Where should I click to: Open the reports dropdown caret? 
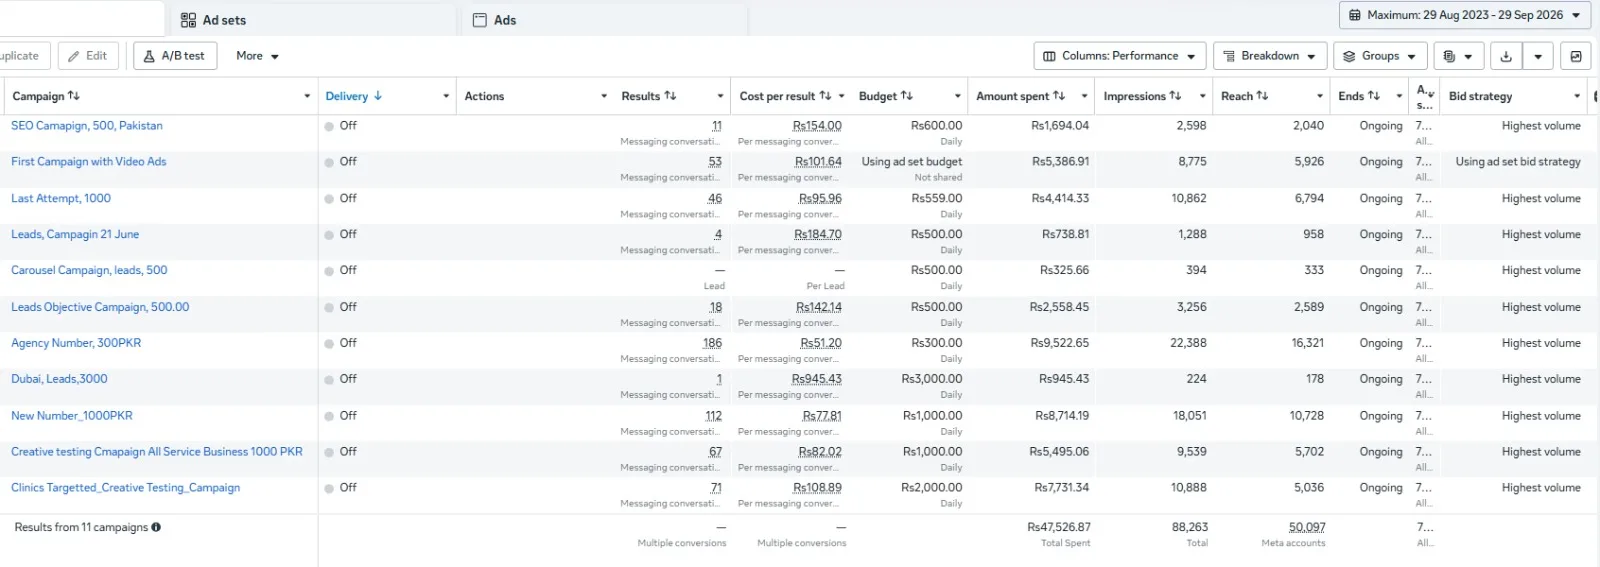click(1469, 57)
